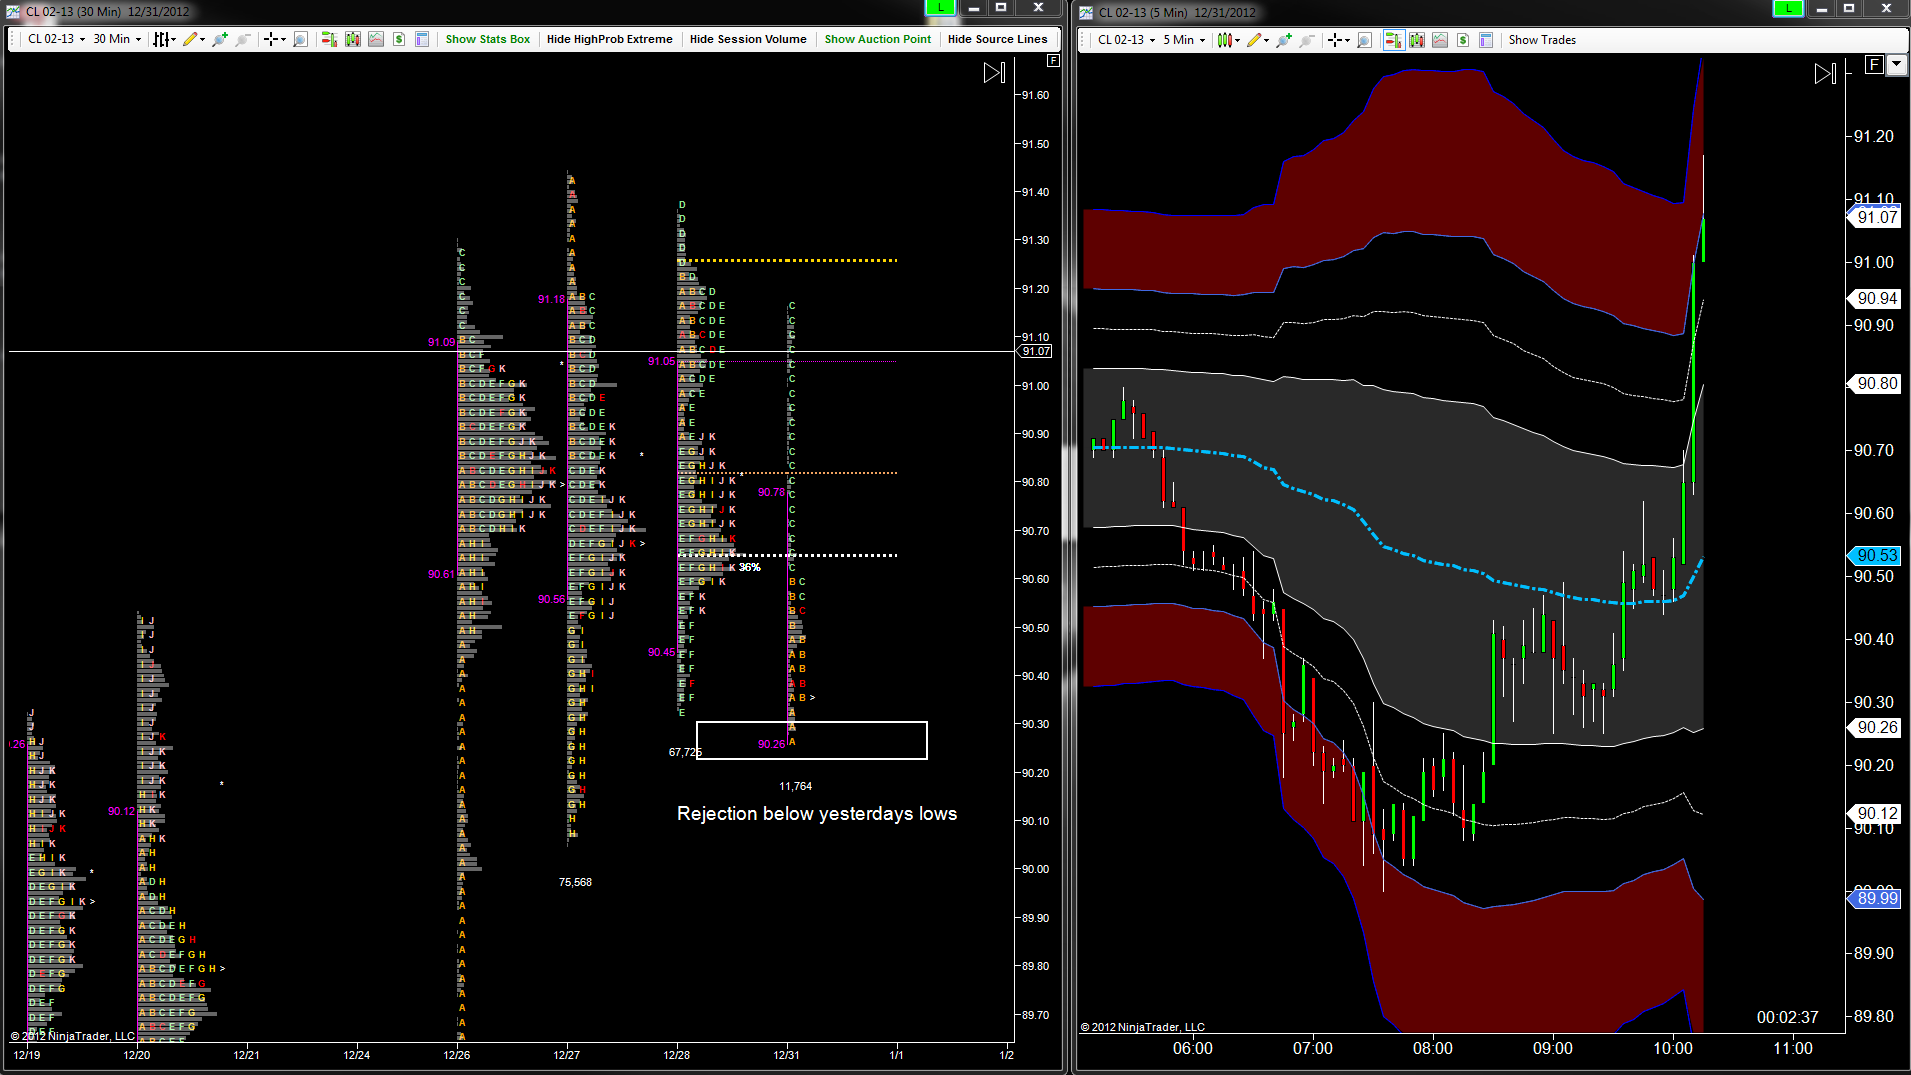
Task: Select the 'Rejection below yesterdays lows' annotation
Action: (x=817, y=814)
